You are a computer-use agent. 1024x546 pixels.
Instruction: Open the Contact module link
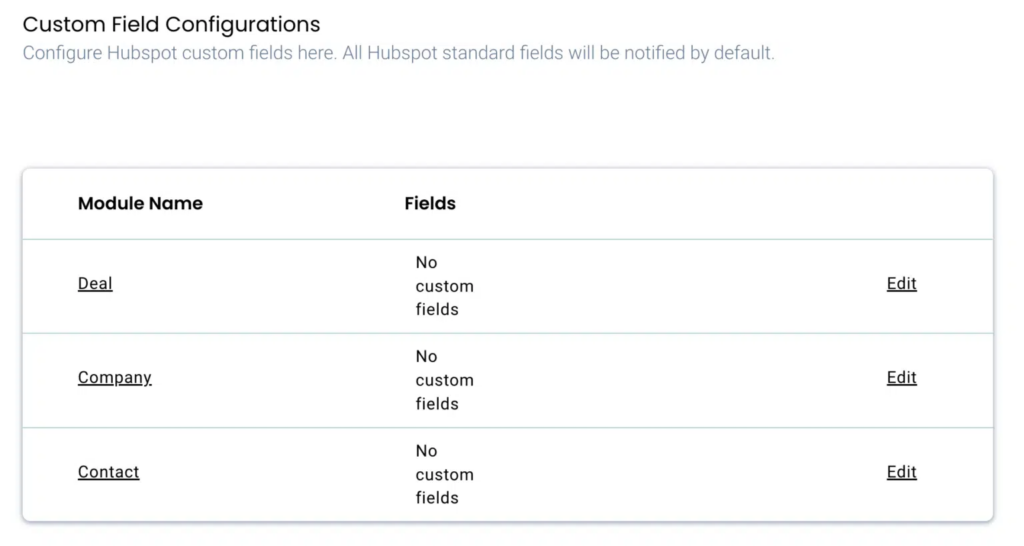pyautogui.click(x=108, y=472)
